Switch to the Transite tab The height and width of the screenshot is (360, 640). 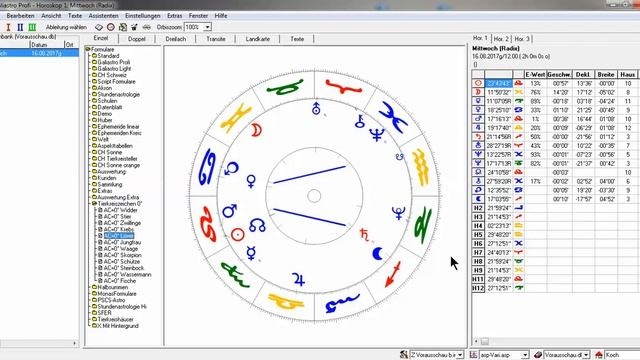[216, 39]
